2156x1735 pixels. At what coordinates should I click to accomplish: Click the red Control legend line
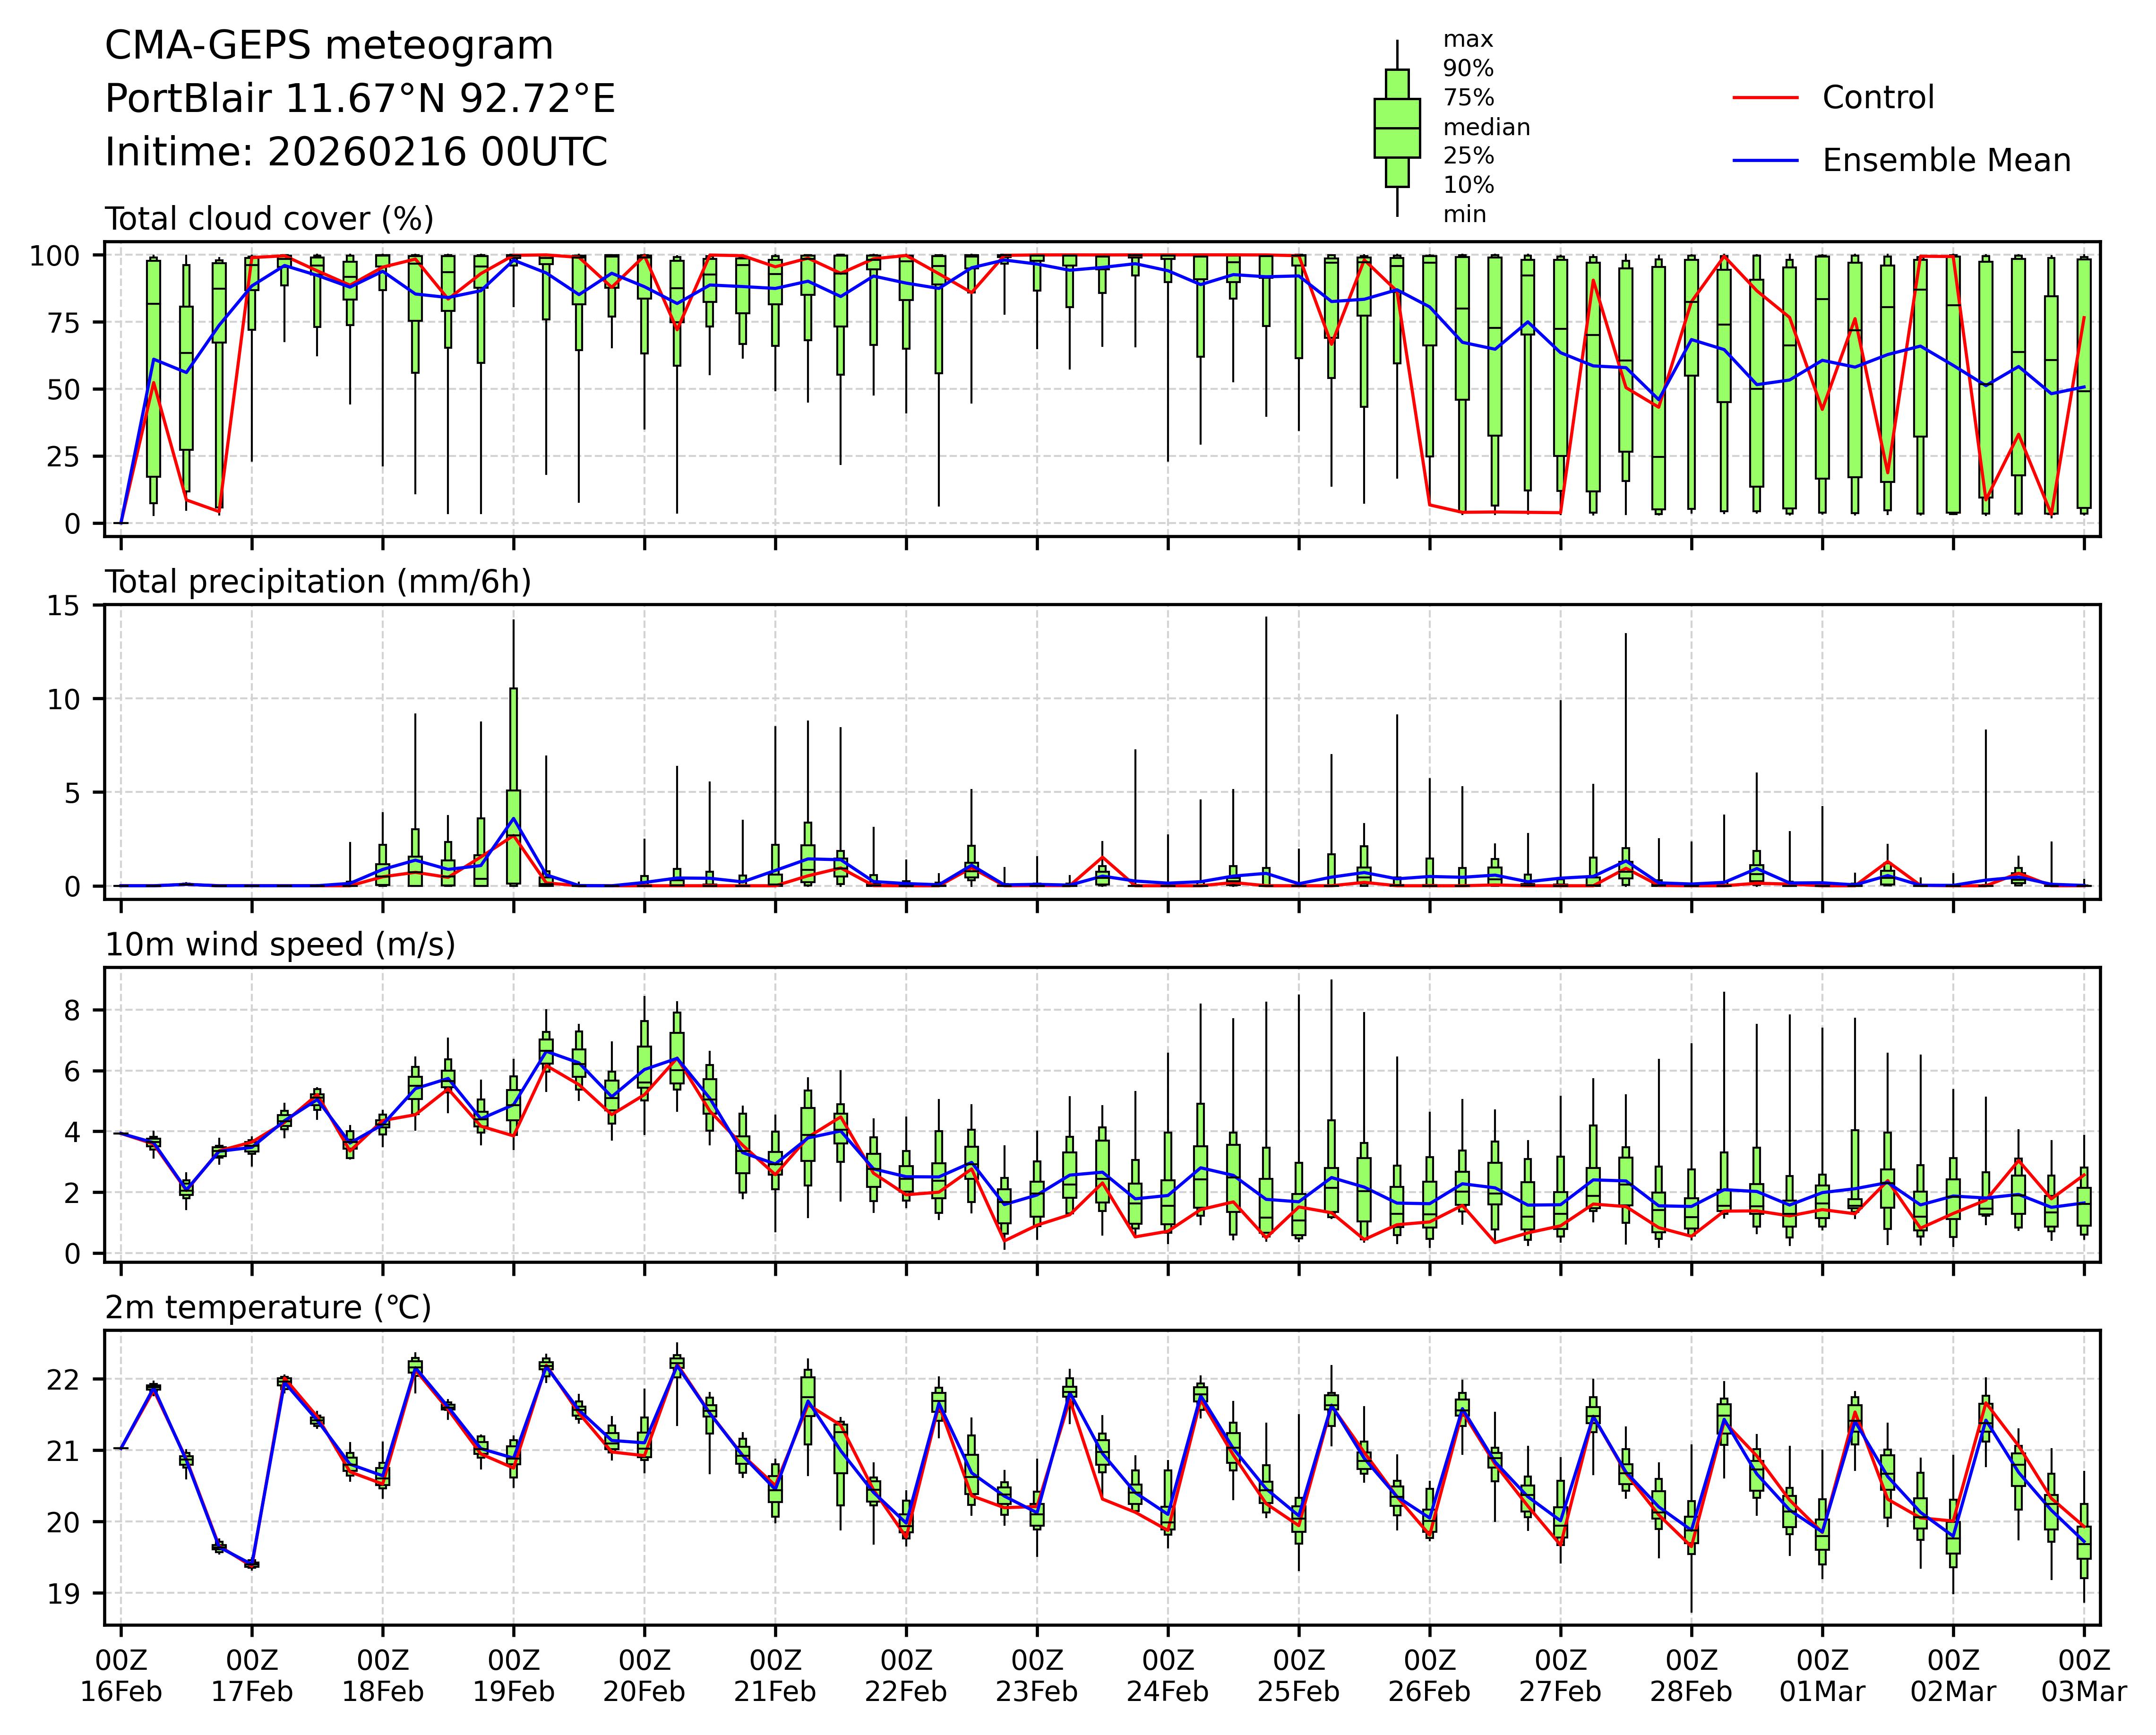click(1765, 98)
